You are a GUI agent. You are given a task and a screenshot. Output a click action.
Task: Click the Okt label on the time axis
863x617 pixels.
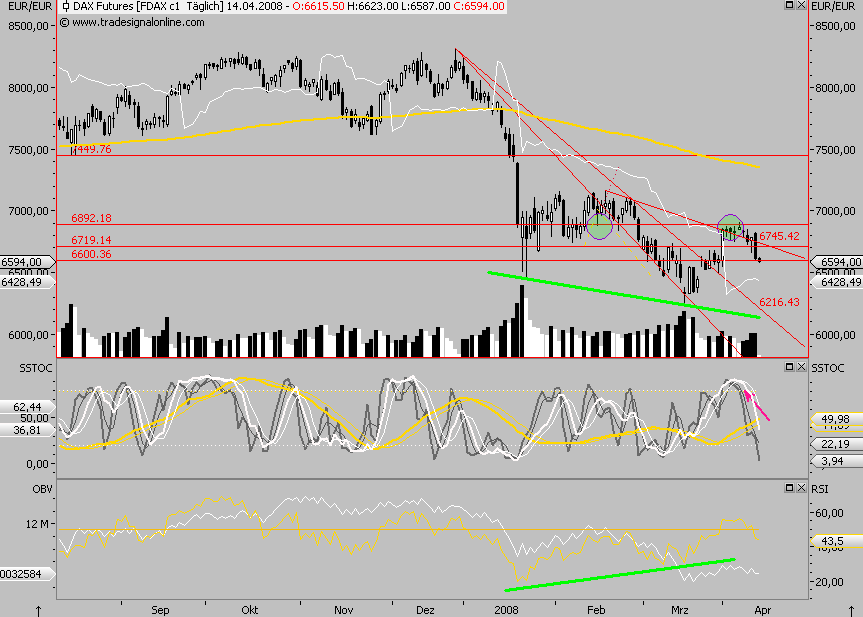[x=250, y=610]
